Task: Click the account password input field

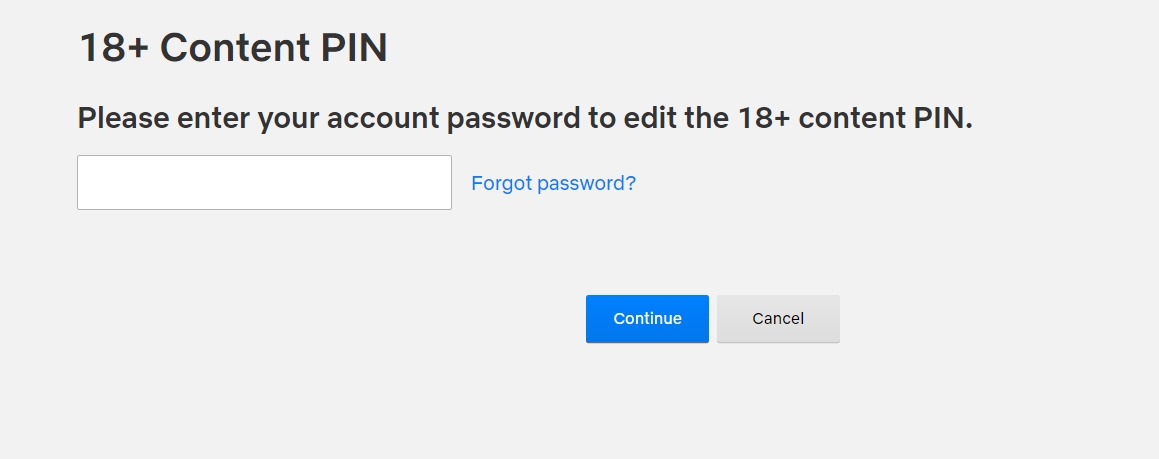Action: (264, 183)
